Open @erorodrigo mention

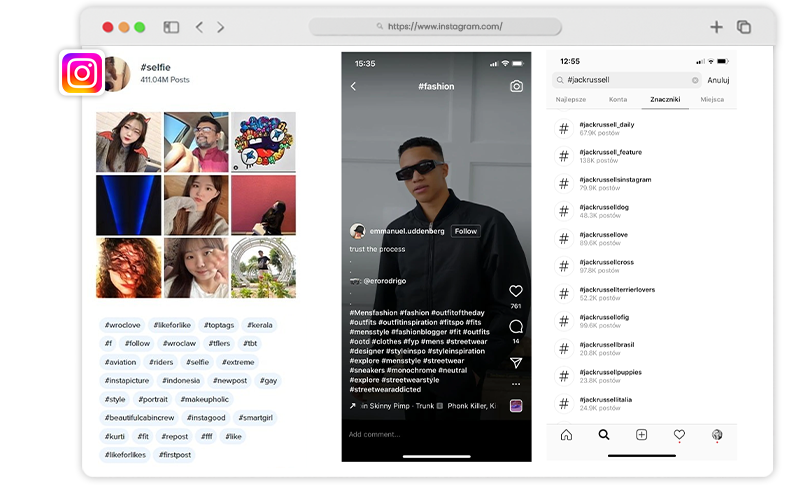pyautogui.click(x=385, y=281)
